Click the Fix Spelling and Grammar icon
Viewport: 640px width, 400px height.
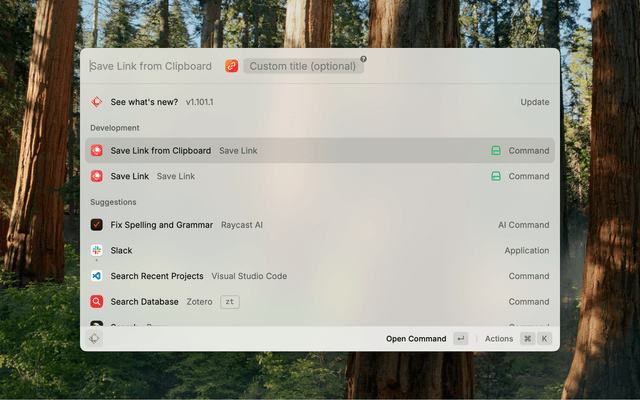(97, 225)
